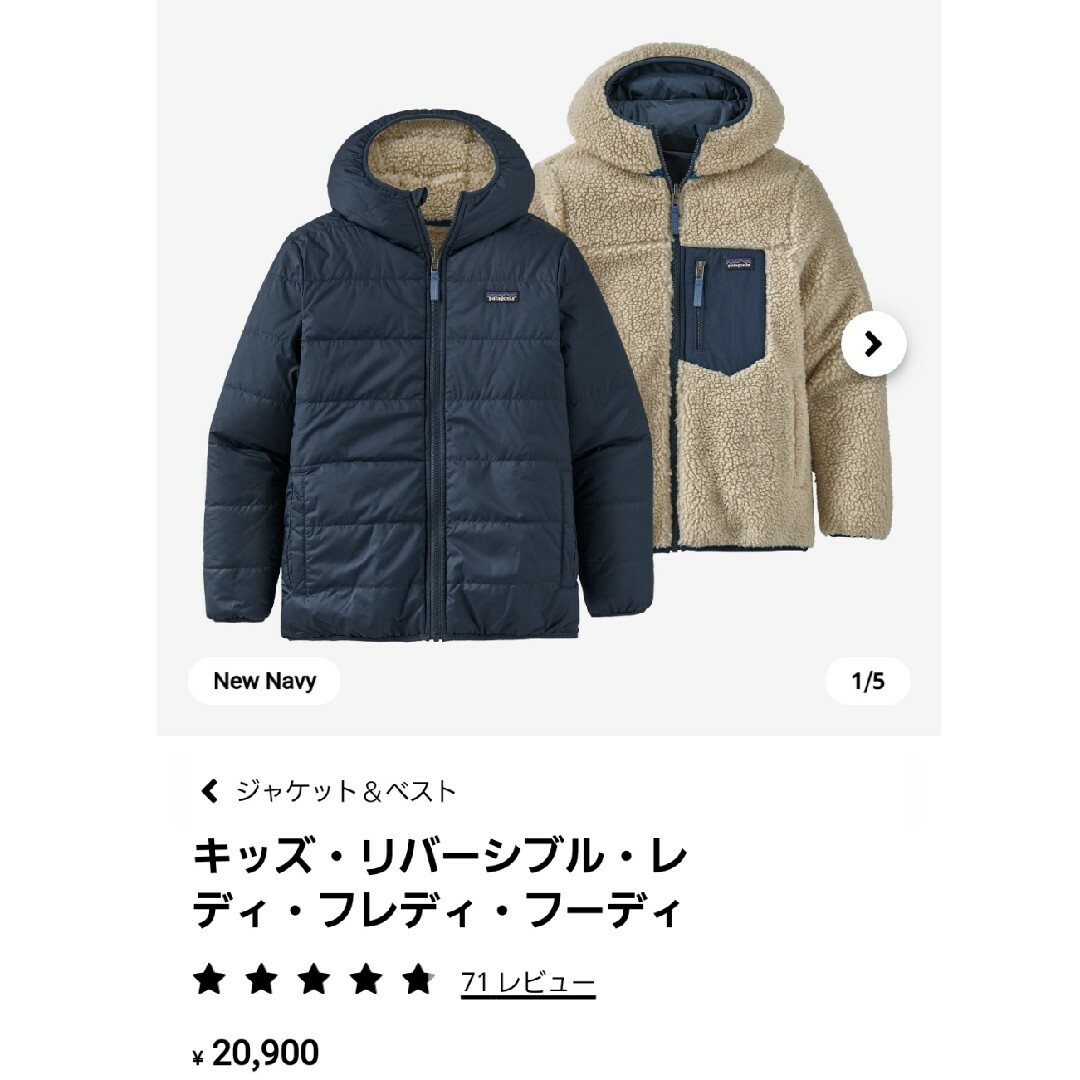Click the キッズ・リバーシブル product title
Screen dimensions: 1080x1080
click(x=439, y=884)
